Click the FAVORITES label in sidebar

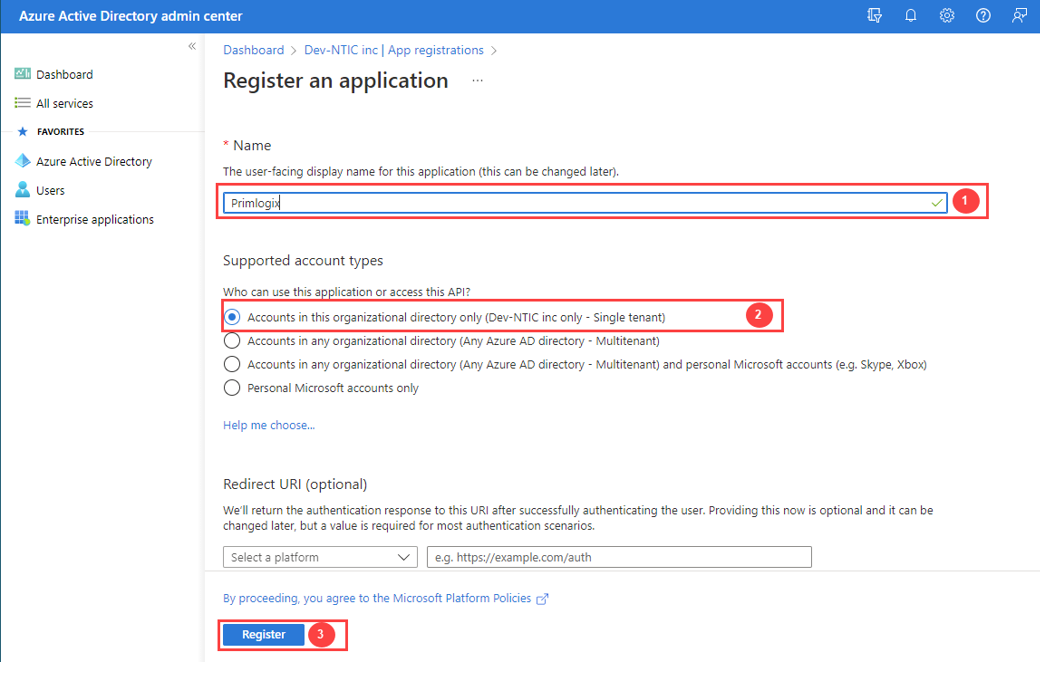click(60, 131)
